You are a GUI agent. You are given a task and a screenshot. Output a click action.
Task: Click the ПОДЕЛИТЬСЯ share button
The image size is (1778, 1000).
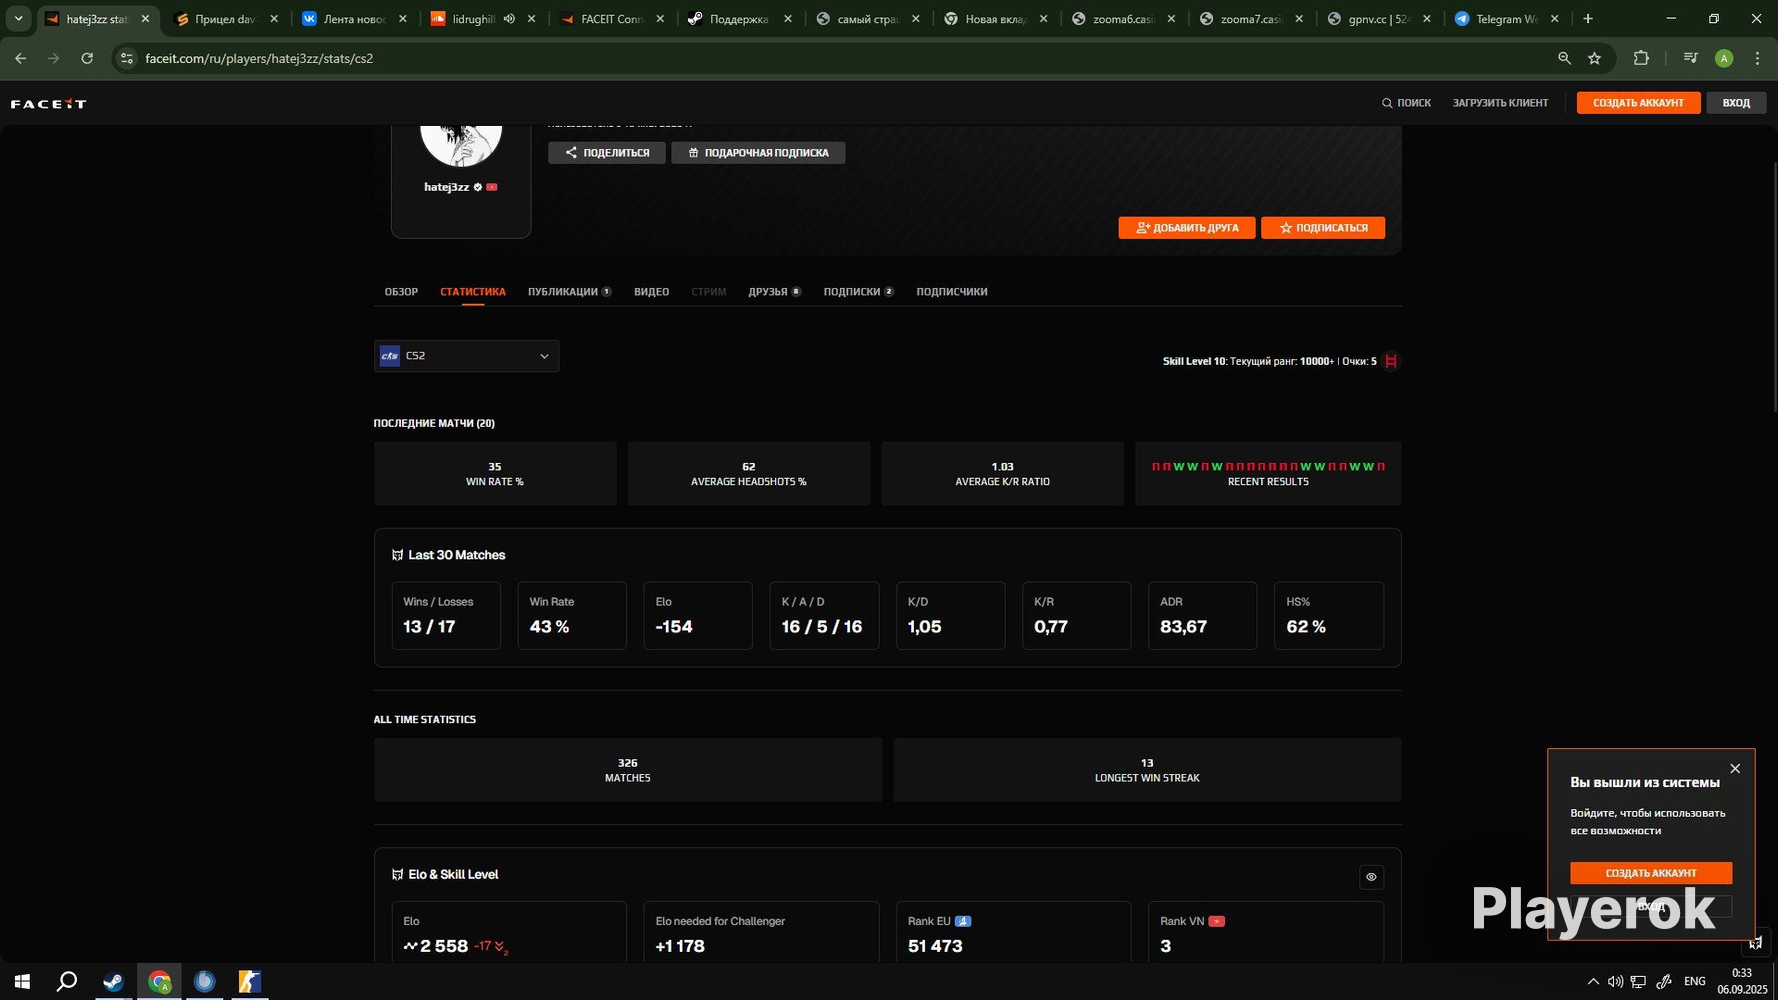[x=607, y=153]
